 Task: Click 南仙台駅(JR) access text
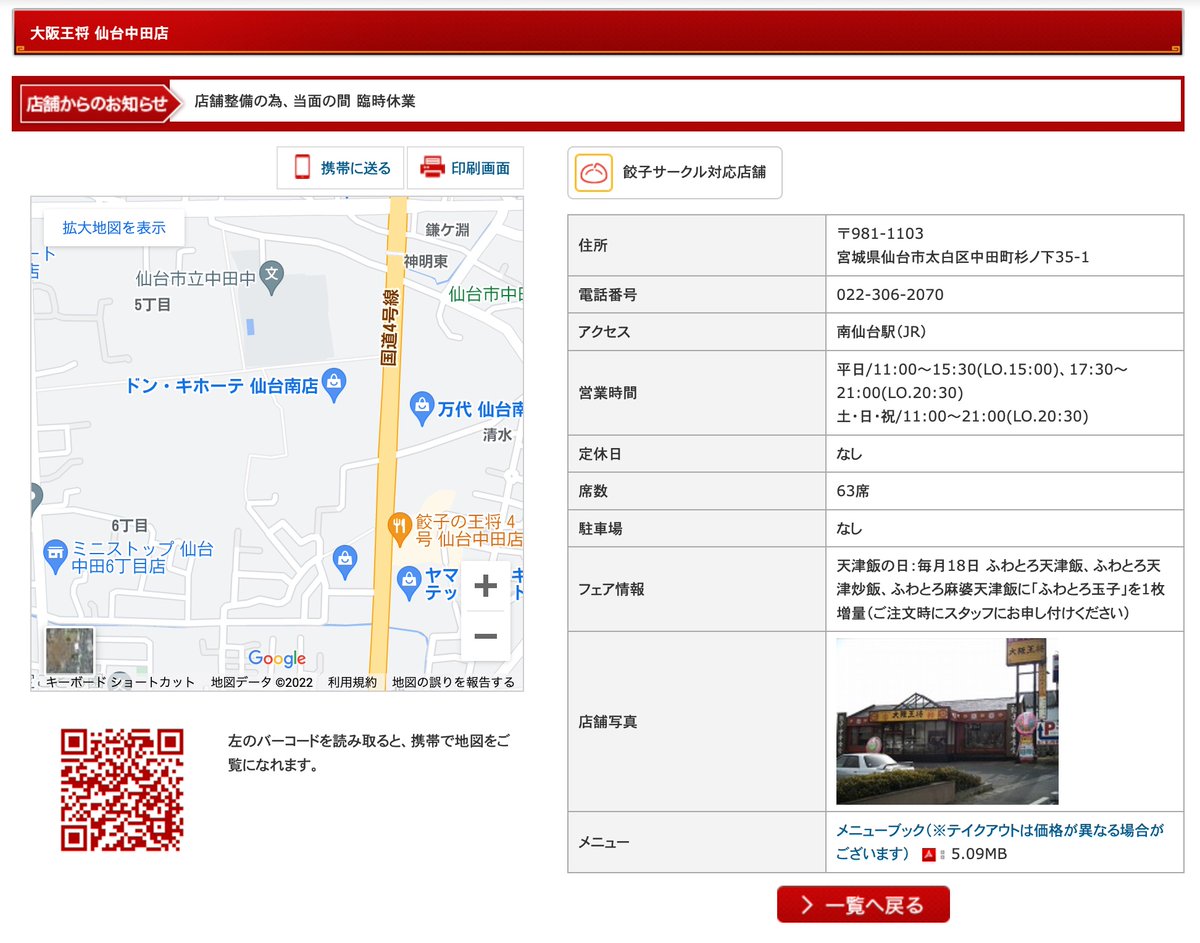883,332
